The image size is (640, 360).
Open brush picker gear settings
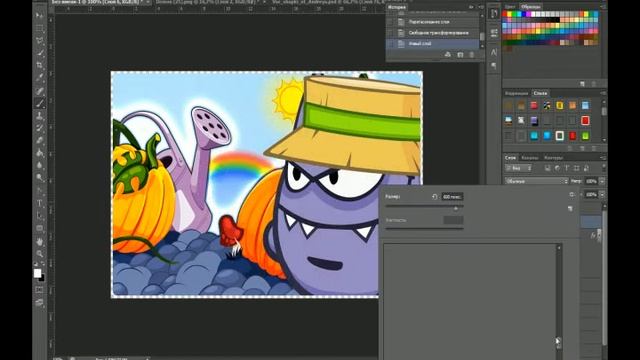(x=571, y=195)
